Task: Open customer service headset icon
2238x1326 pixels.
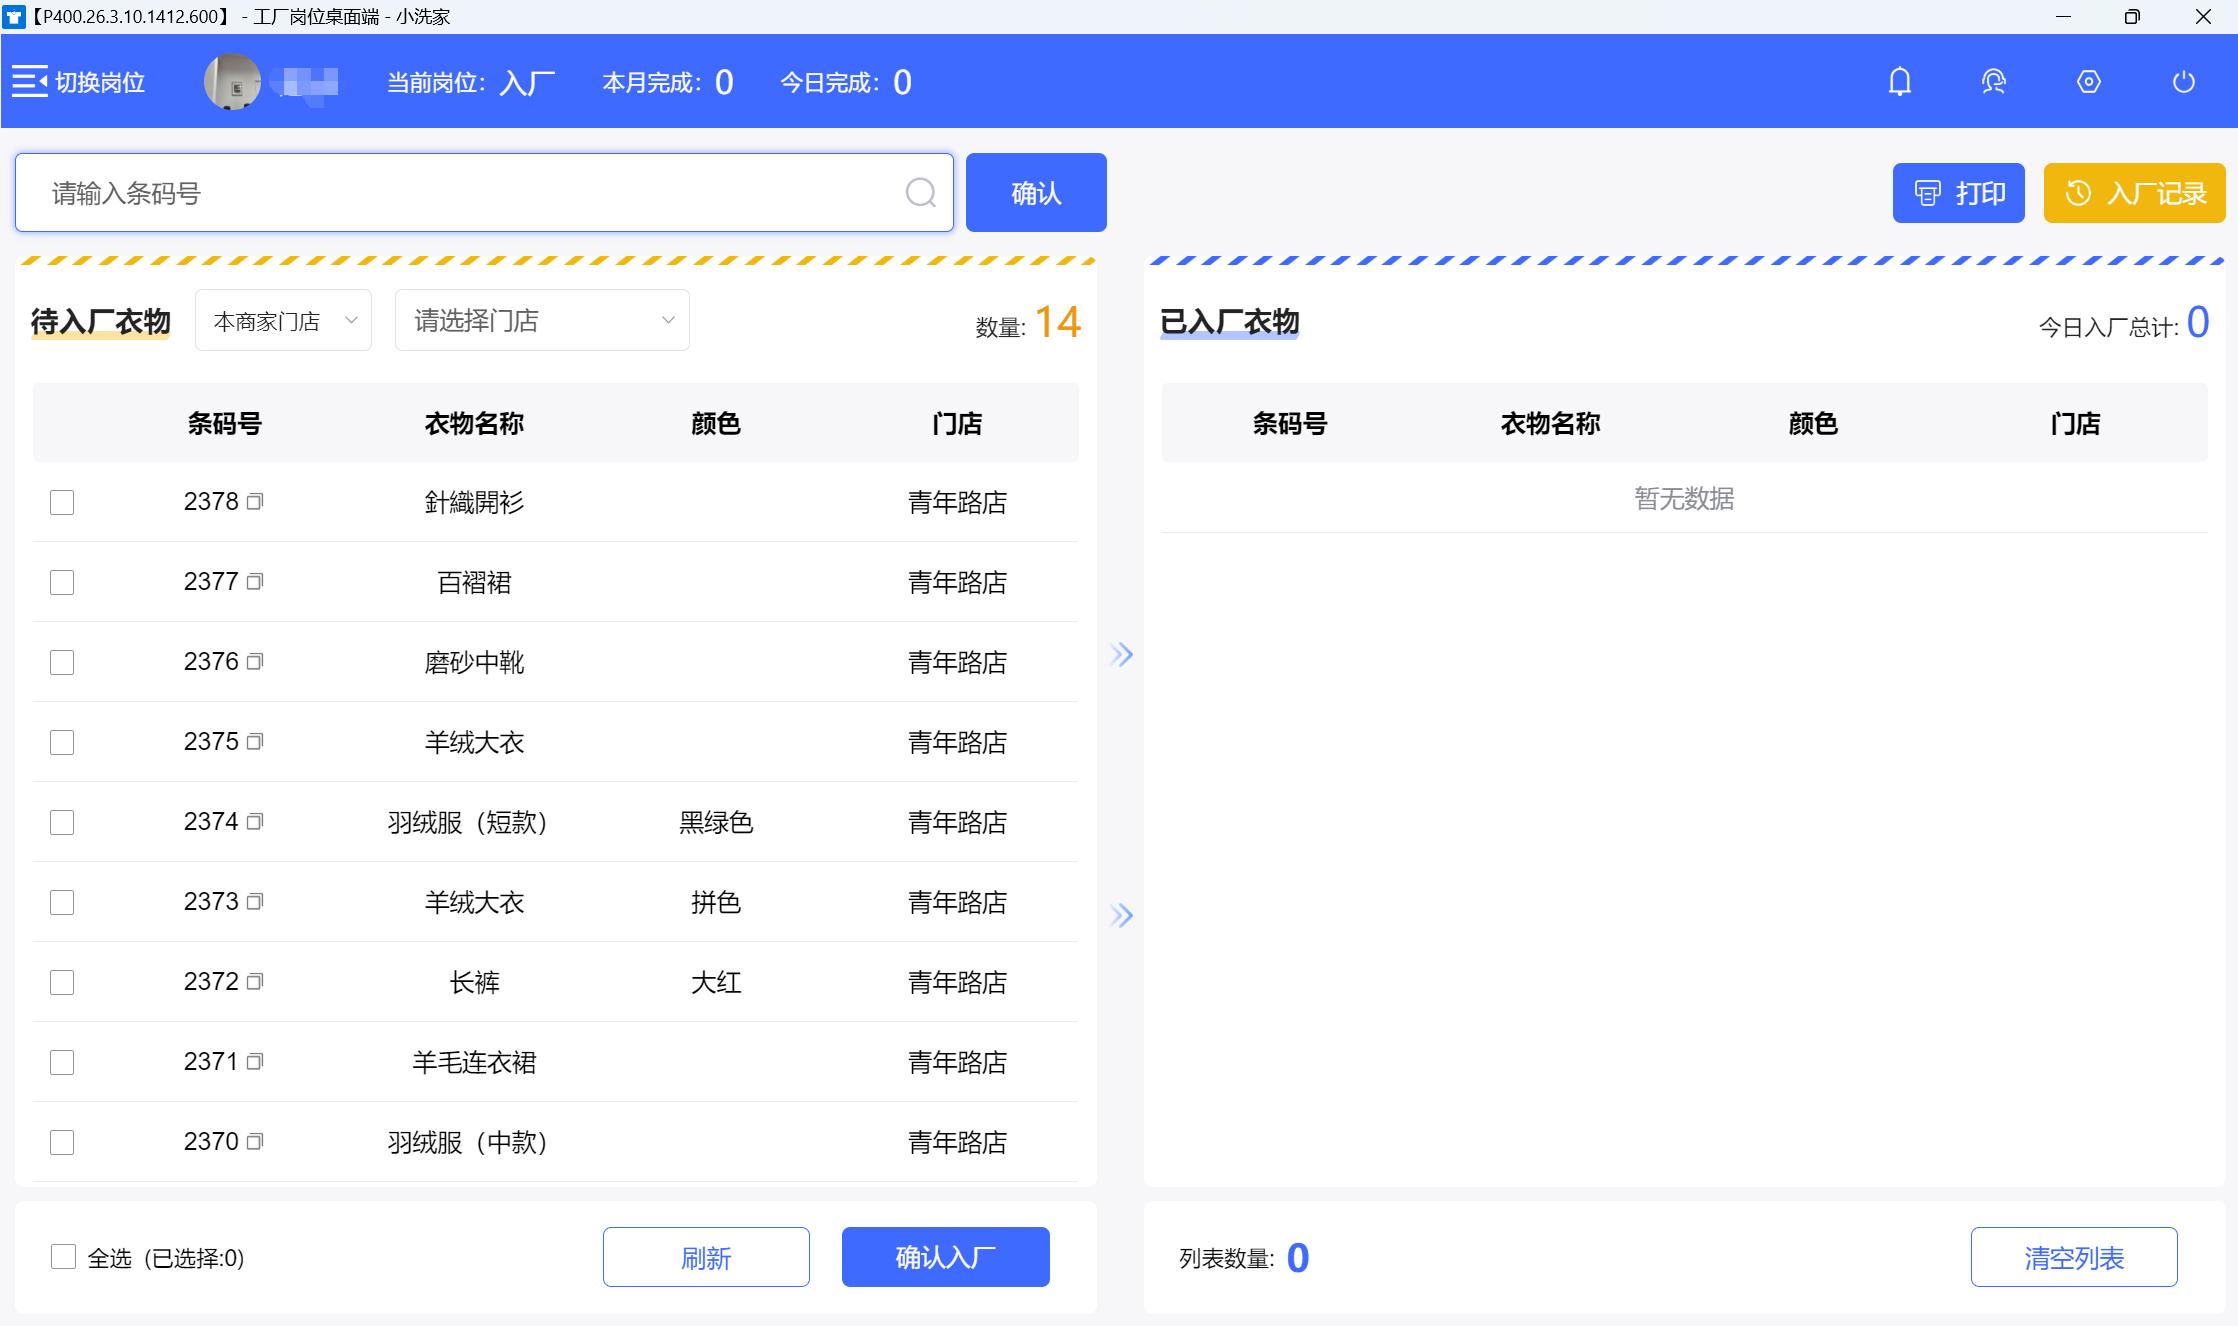Action: (1993, 82)
